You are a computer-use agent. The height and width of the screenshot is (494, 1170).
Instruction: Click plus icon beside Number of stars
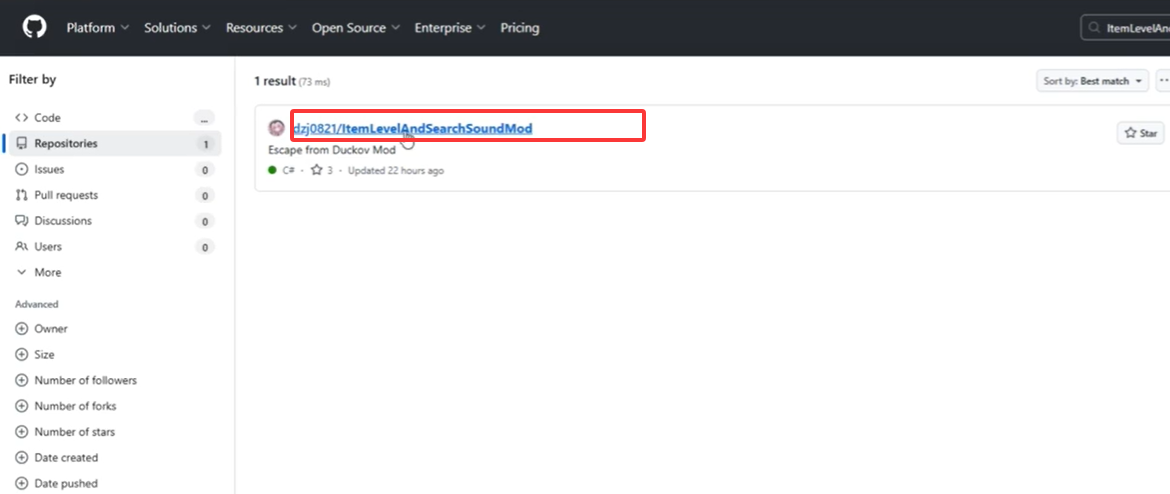coord(22,432)
